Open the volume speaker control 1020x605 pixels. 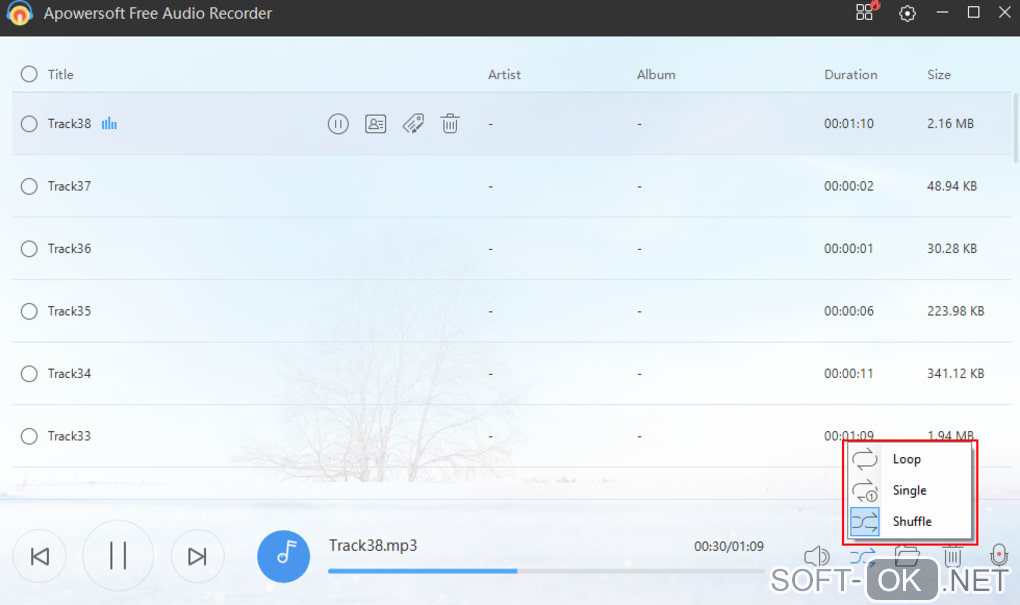coord(816,557)
